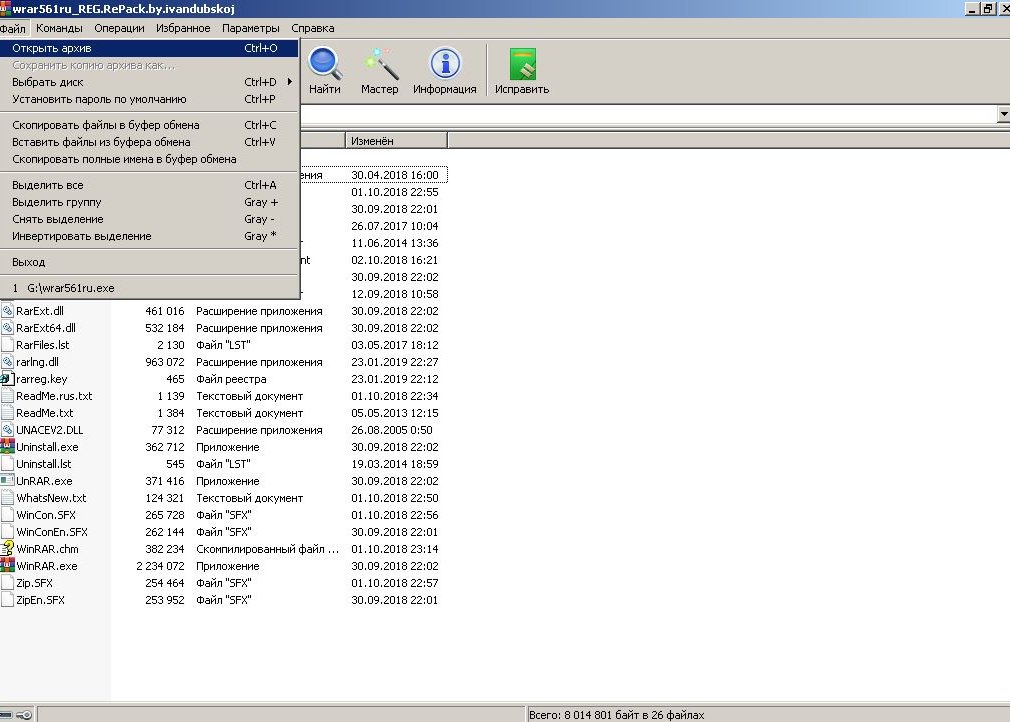
Task: Click file name WinConEn.SFX
Action: [x=52, y=532]
